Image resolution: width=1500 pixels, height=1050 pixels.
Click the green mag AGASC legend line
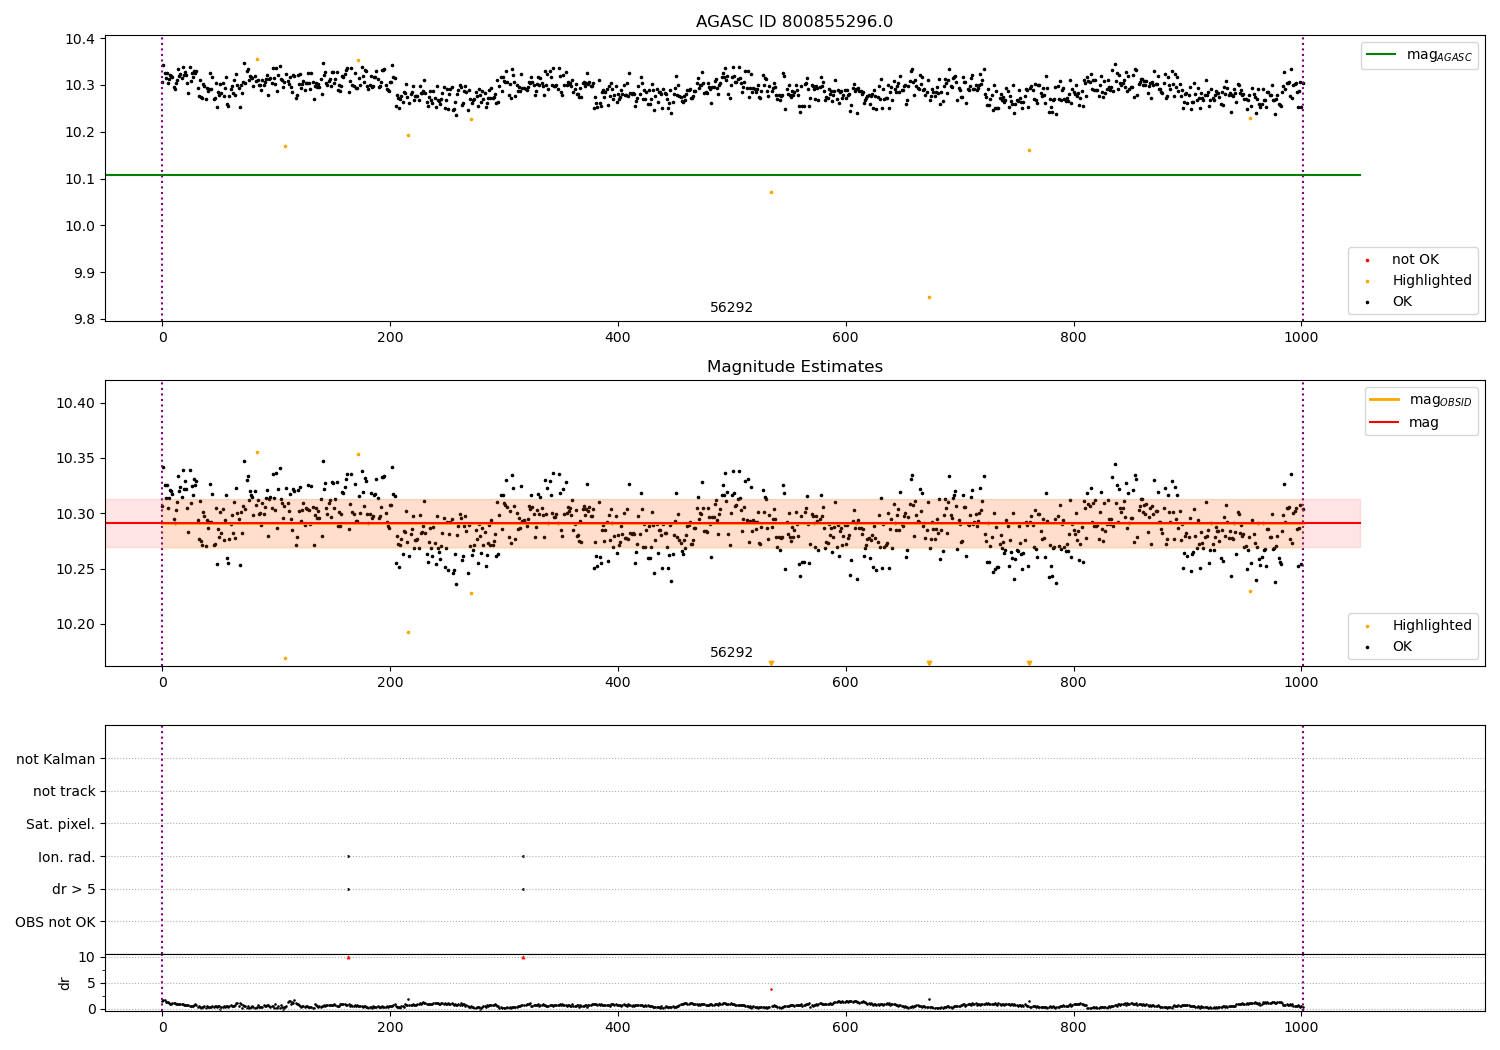1383,55
